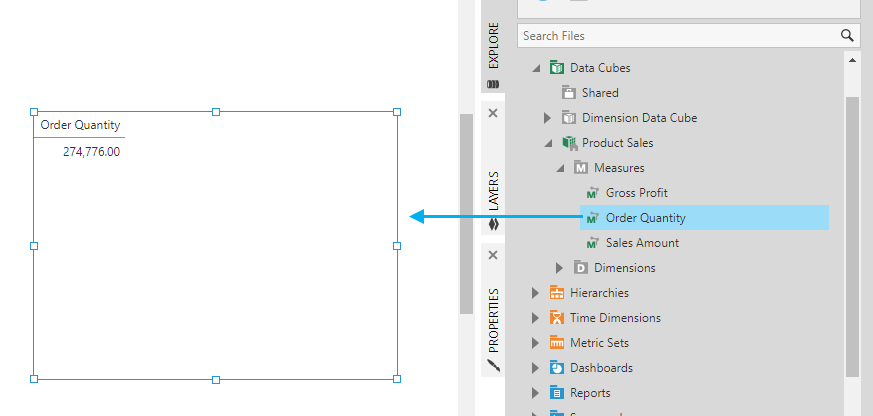Open the Explore side tab
This screenshot has height=416, width=873.
[493, 46]
